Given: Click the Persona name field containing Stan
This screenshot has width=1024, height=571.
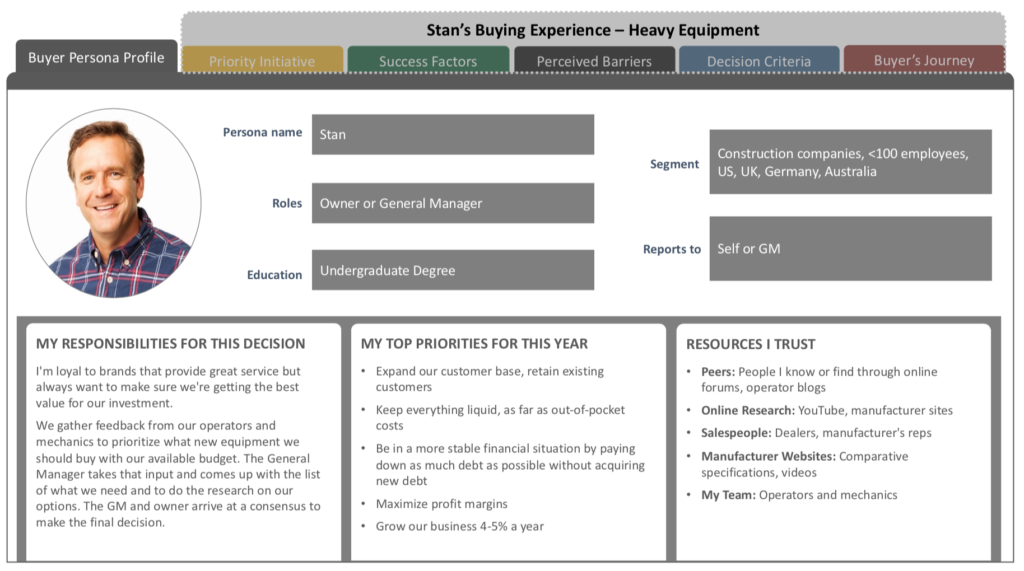Looking at the screenshot, I should point(453,135).
